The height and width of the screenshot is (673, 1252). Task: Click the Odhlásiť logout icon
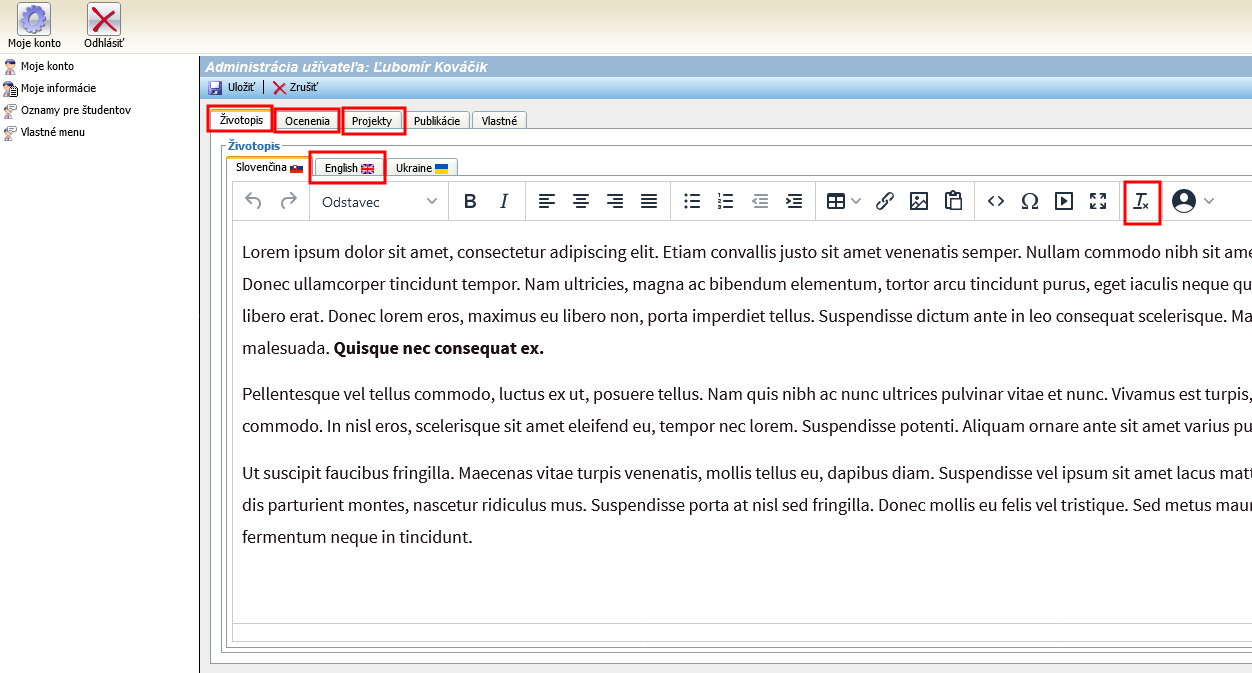click(104, 19)
